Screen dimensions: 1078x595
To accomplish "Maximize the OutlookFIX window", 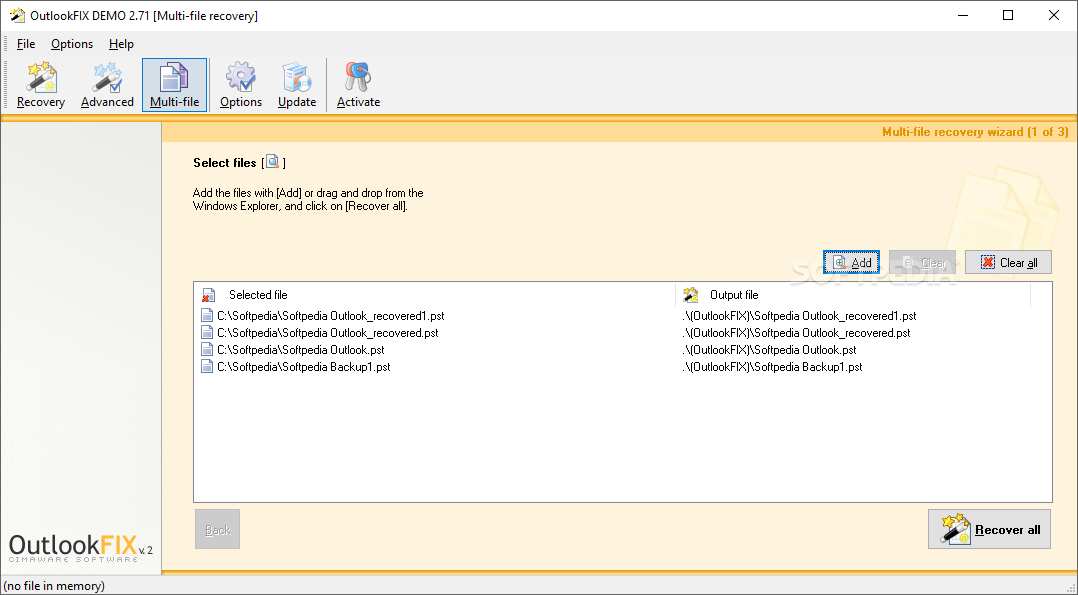I will [x=1008, y=15].
